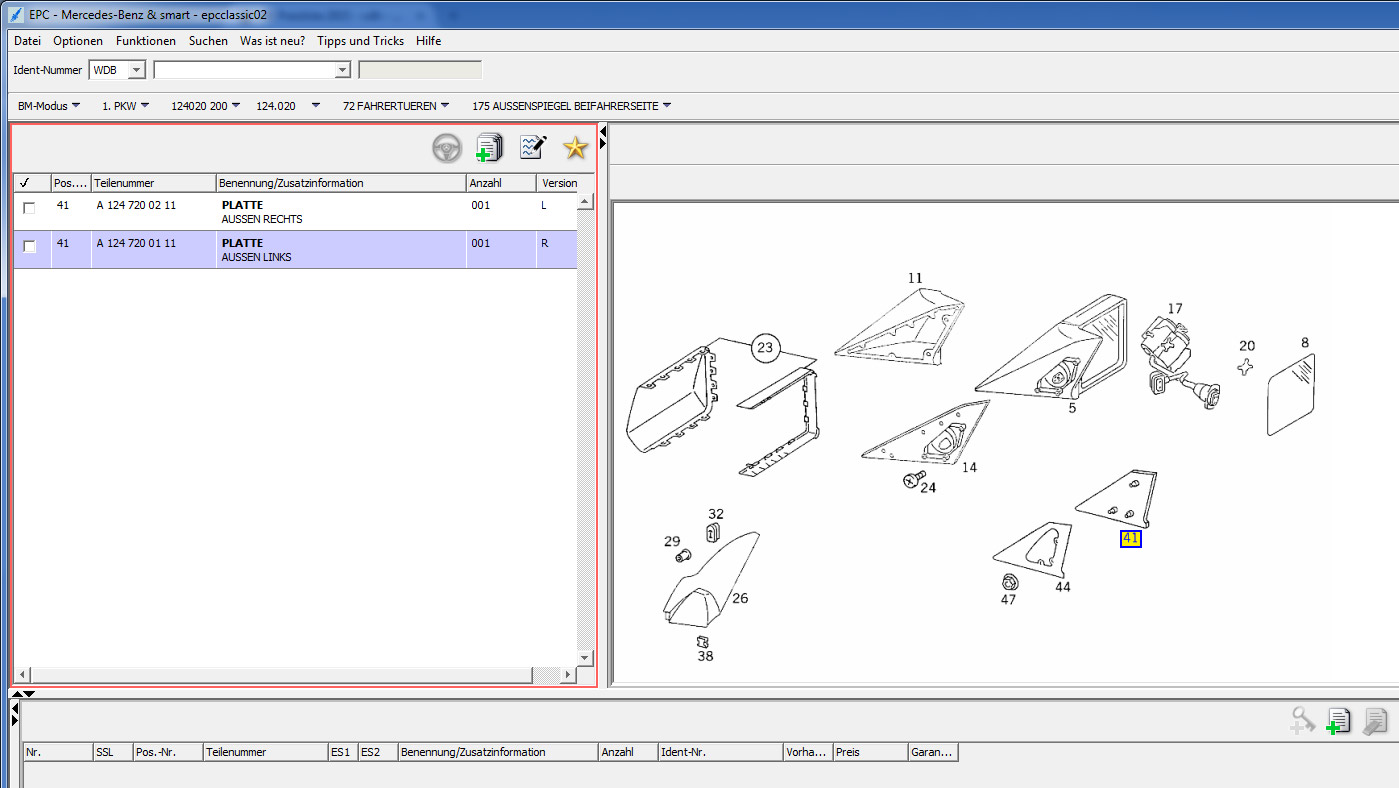Click the Preis column header in bottom table
The height and width of the screenshot is (788, 1399).
point(870,752)
